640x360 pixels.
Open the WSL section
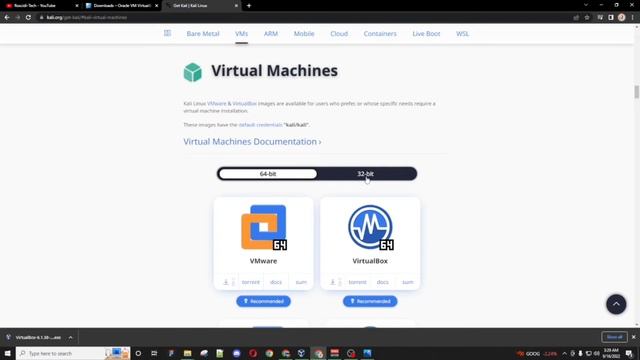coord(462,34)
